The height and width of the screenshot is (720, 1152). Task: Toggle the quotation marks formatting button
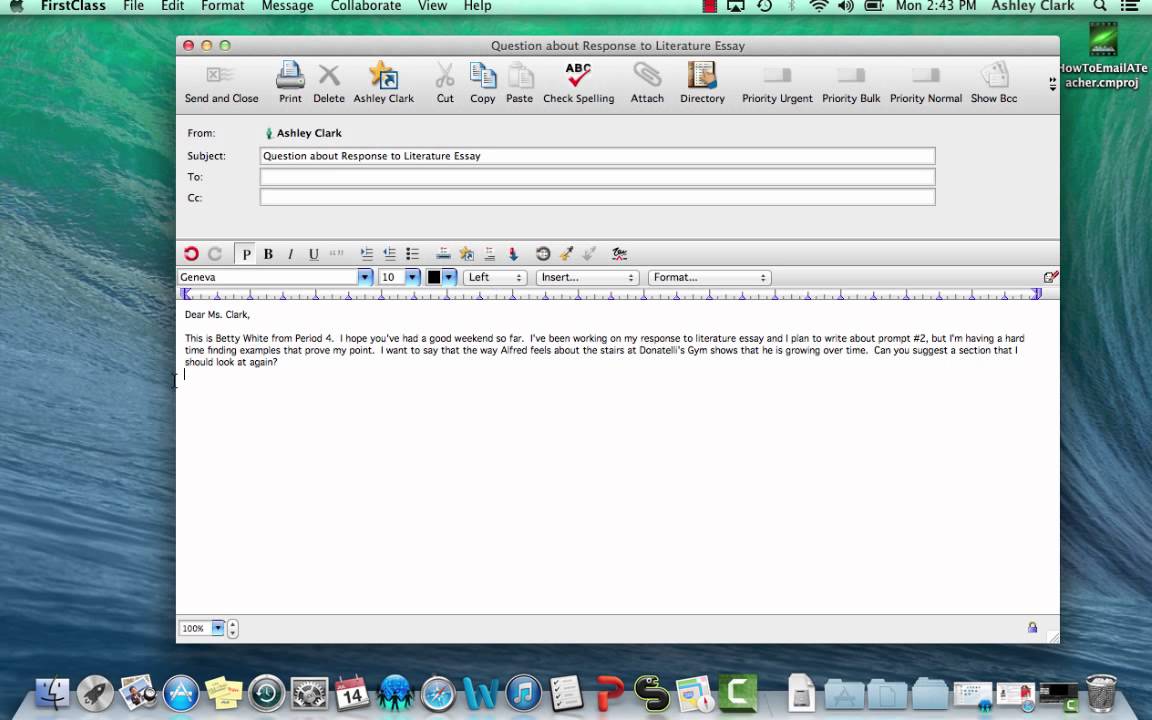[x=336, y=253]
